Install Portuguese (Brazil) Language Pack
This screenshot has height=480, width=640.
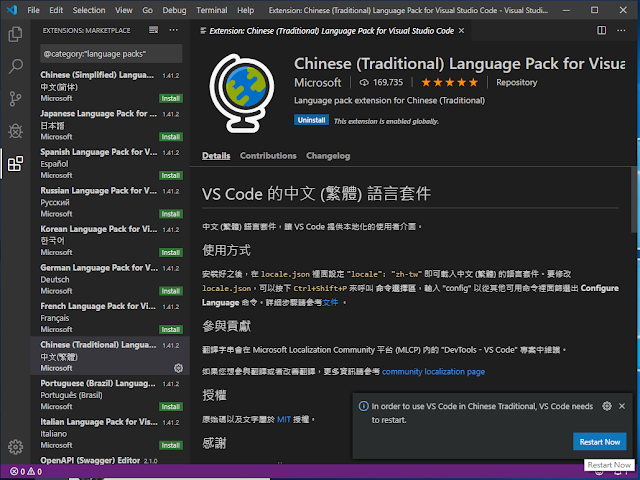171,407
